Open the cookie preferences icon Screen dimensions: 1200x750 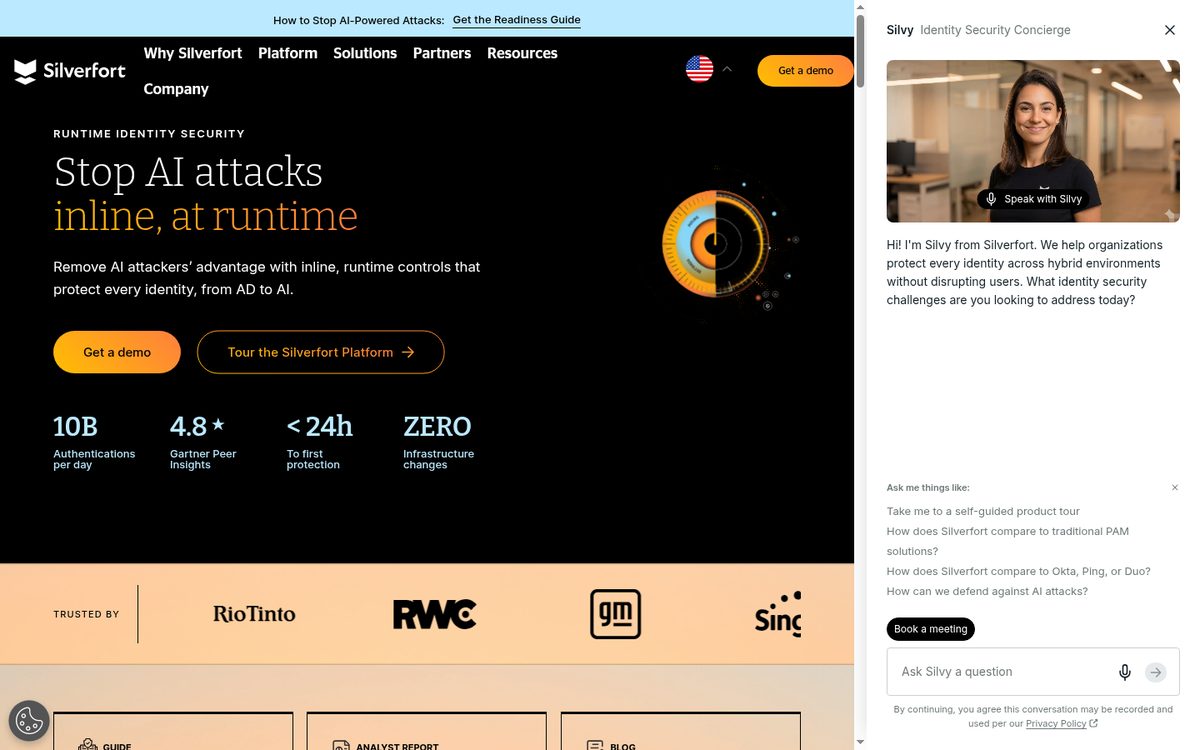coord(29,721)
